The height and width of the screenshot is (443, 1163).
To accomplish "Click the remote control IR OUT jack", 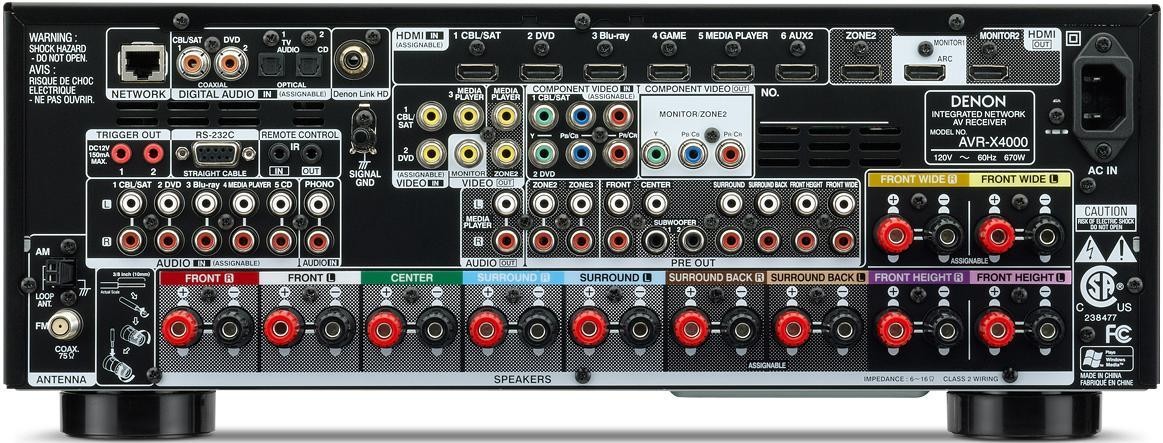I will tap(312, 154).
